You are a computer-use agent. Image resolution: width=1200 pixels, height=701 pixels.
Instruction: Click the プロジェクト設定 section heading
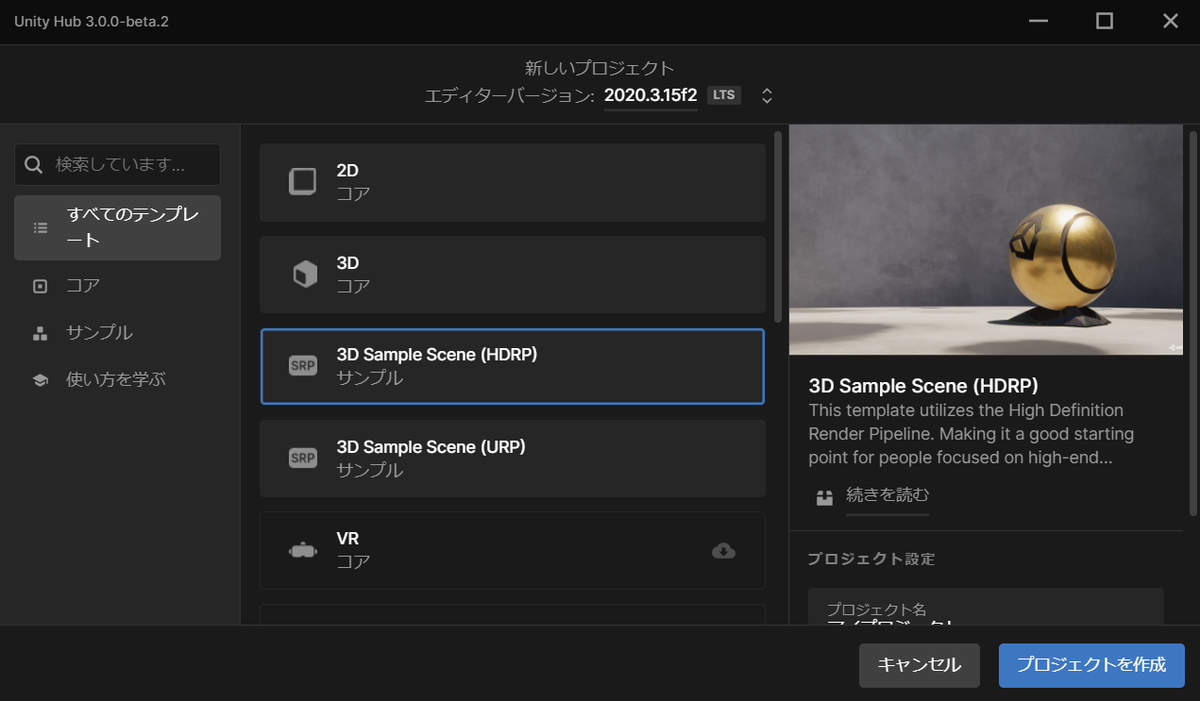[x=871, y=559]
